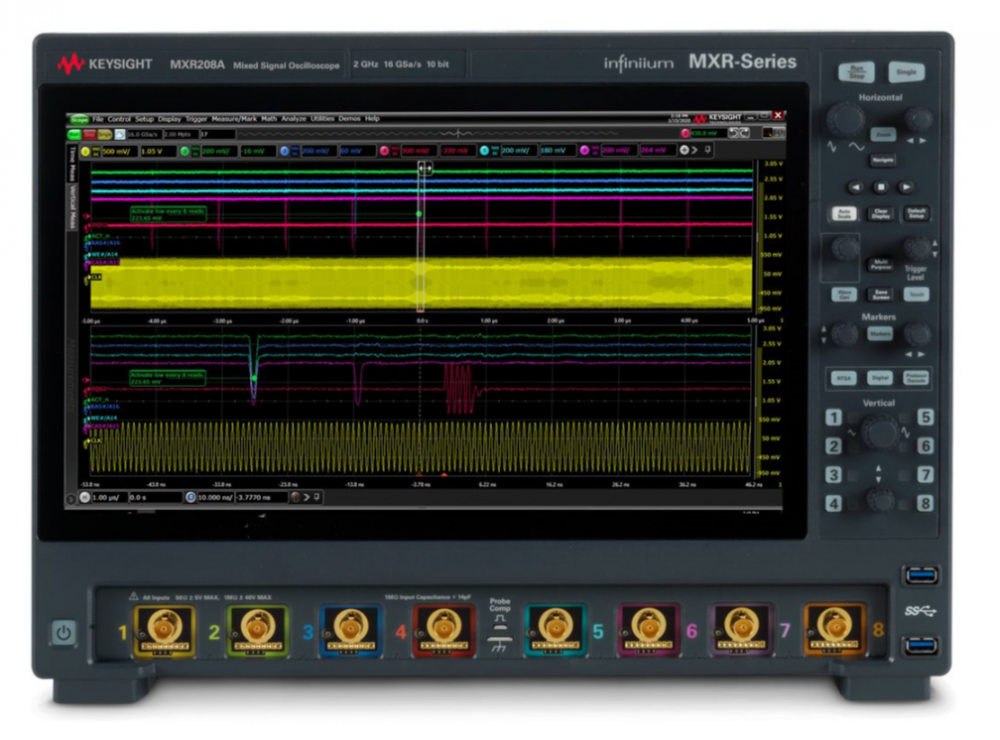The height and width of the screenshot is (740, 1000).
Task: Toggle yellow channel 1 on the screen toolbar
Action: point(85,151)
